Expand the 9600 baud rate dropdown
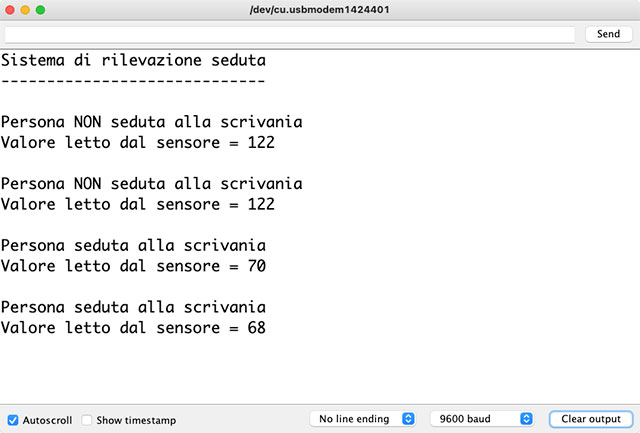 tap(483, 419)
